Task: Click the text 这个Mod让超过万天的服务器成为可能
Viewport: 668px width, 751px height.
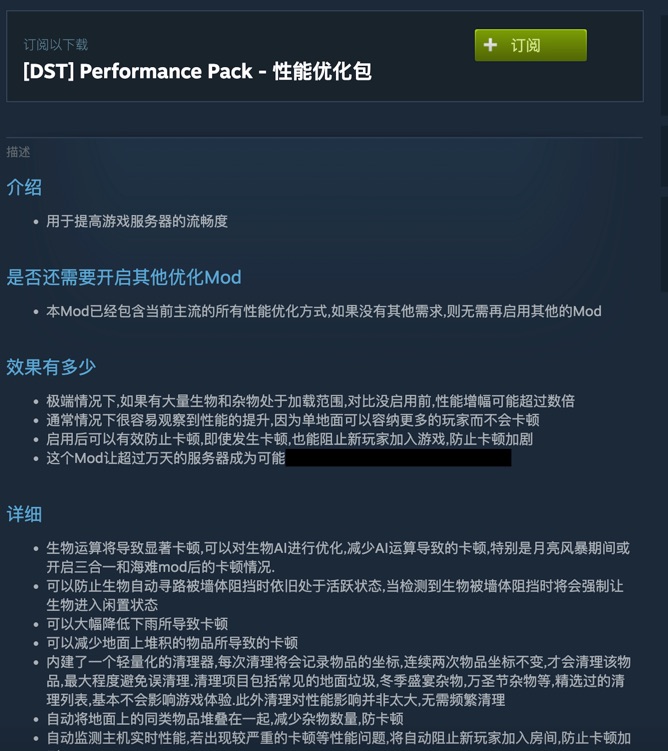Action: [166, 458]
